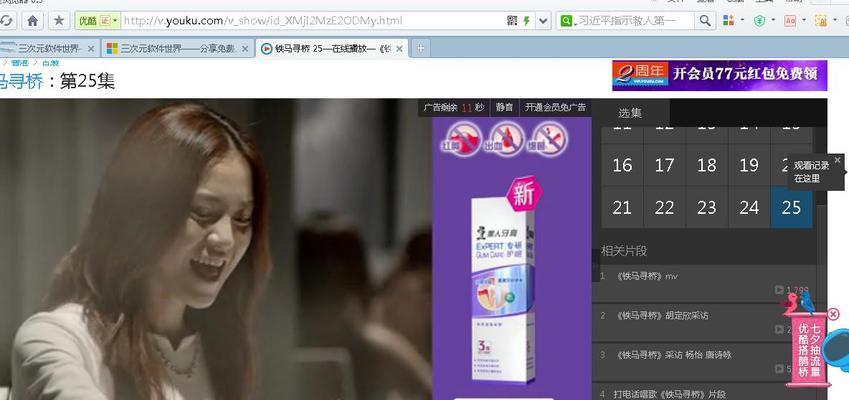849x400 pixels.
Task: Expand the dropdown beside the apps grid icon
Action: coord(742,21)
